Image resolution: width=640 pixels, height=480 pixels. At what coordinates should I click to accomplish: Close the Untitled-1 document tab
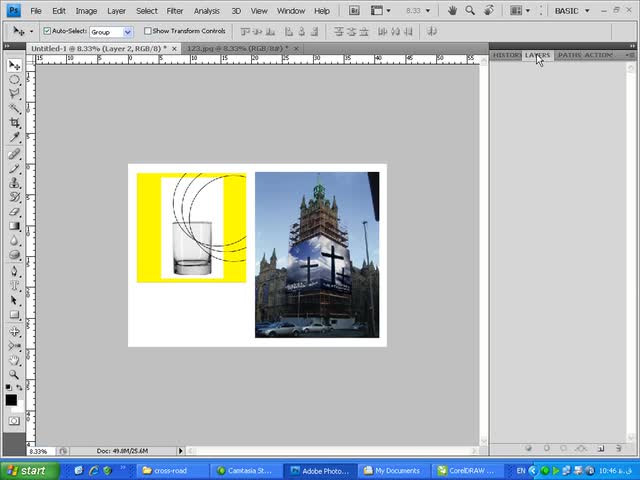[x=174, y=49]
